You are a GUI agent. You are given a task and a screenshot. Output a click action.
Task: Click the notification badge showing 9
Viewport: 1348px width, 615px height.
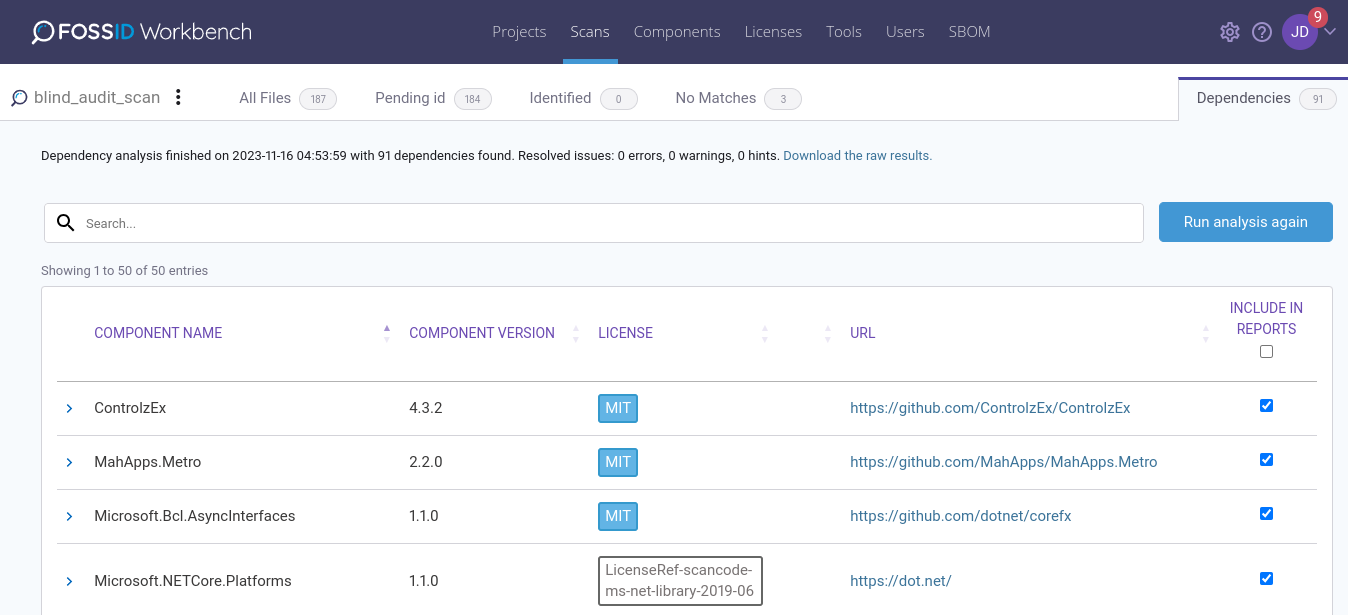point(1318,17)
